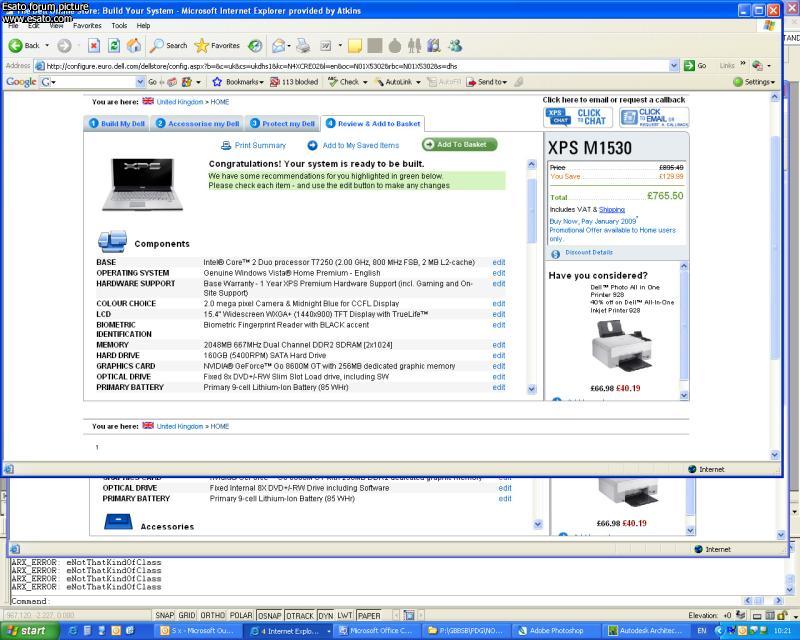Click the XPS Click to Chat icon
Viewport: 800px width, 640px height.
tap(578, 117)
